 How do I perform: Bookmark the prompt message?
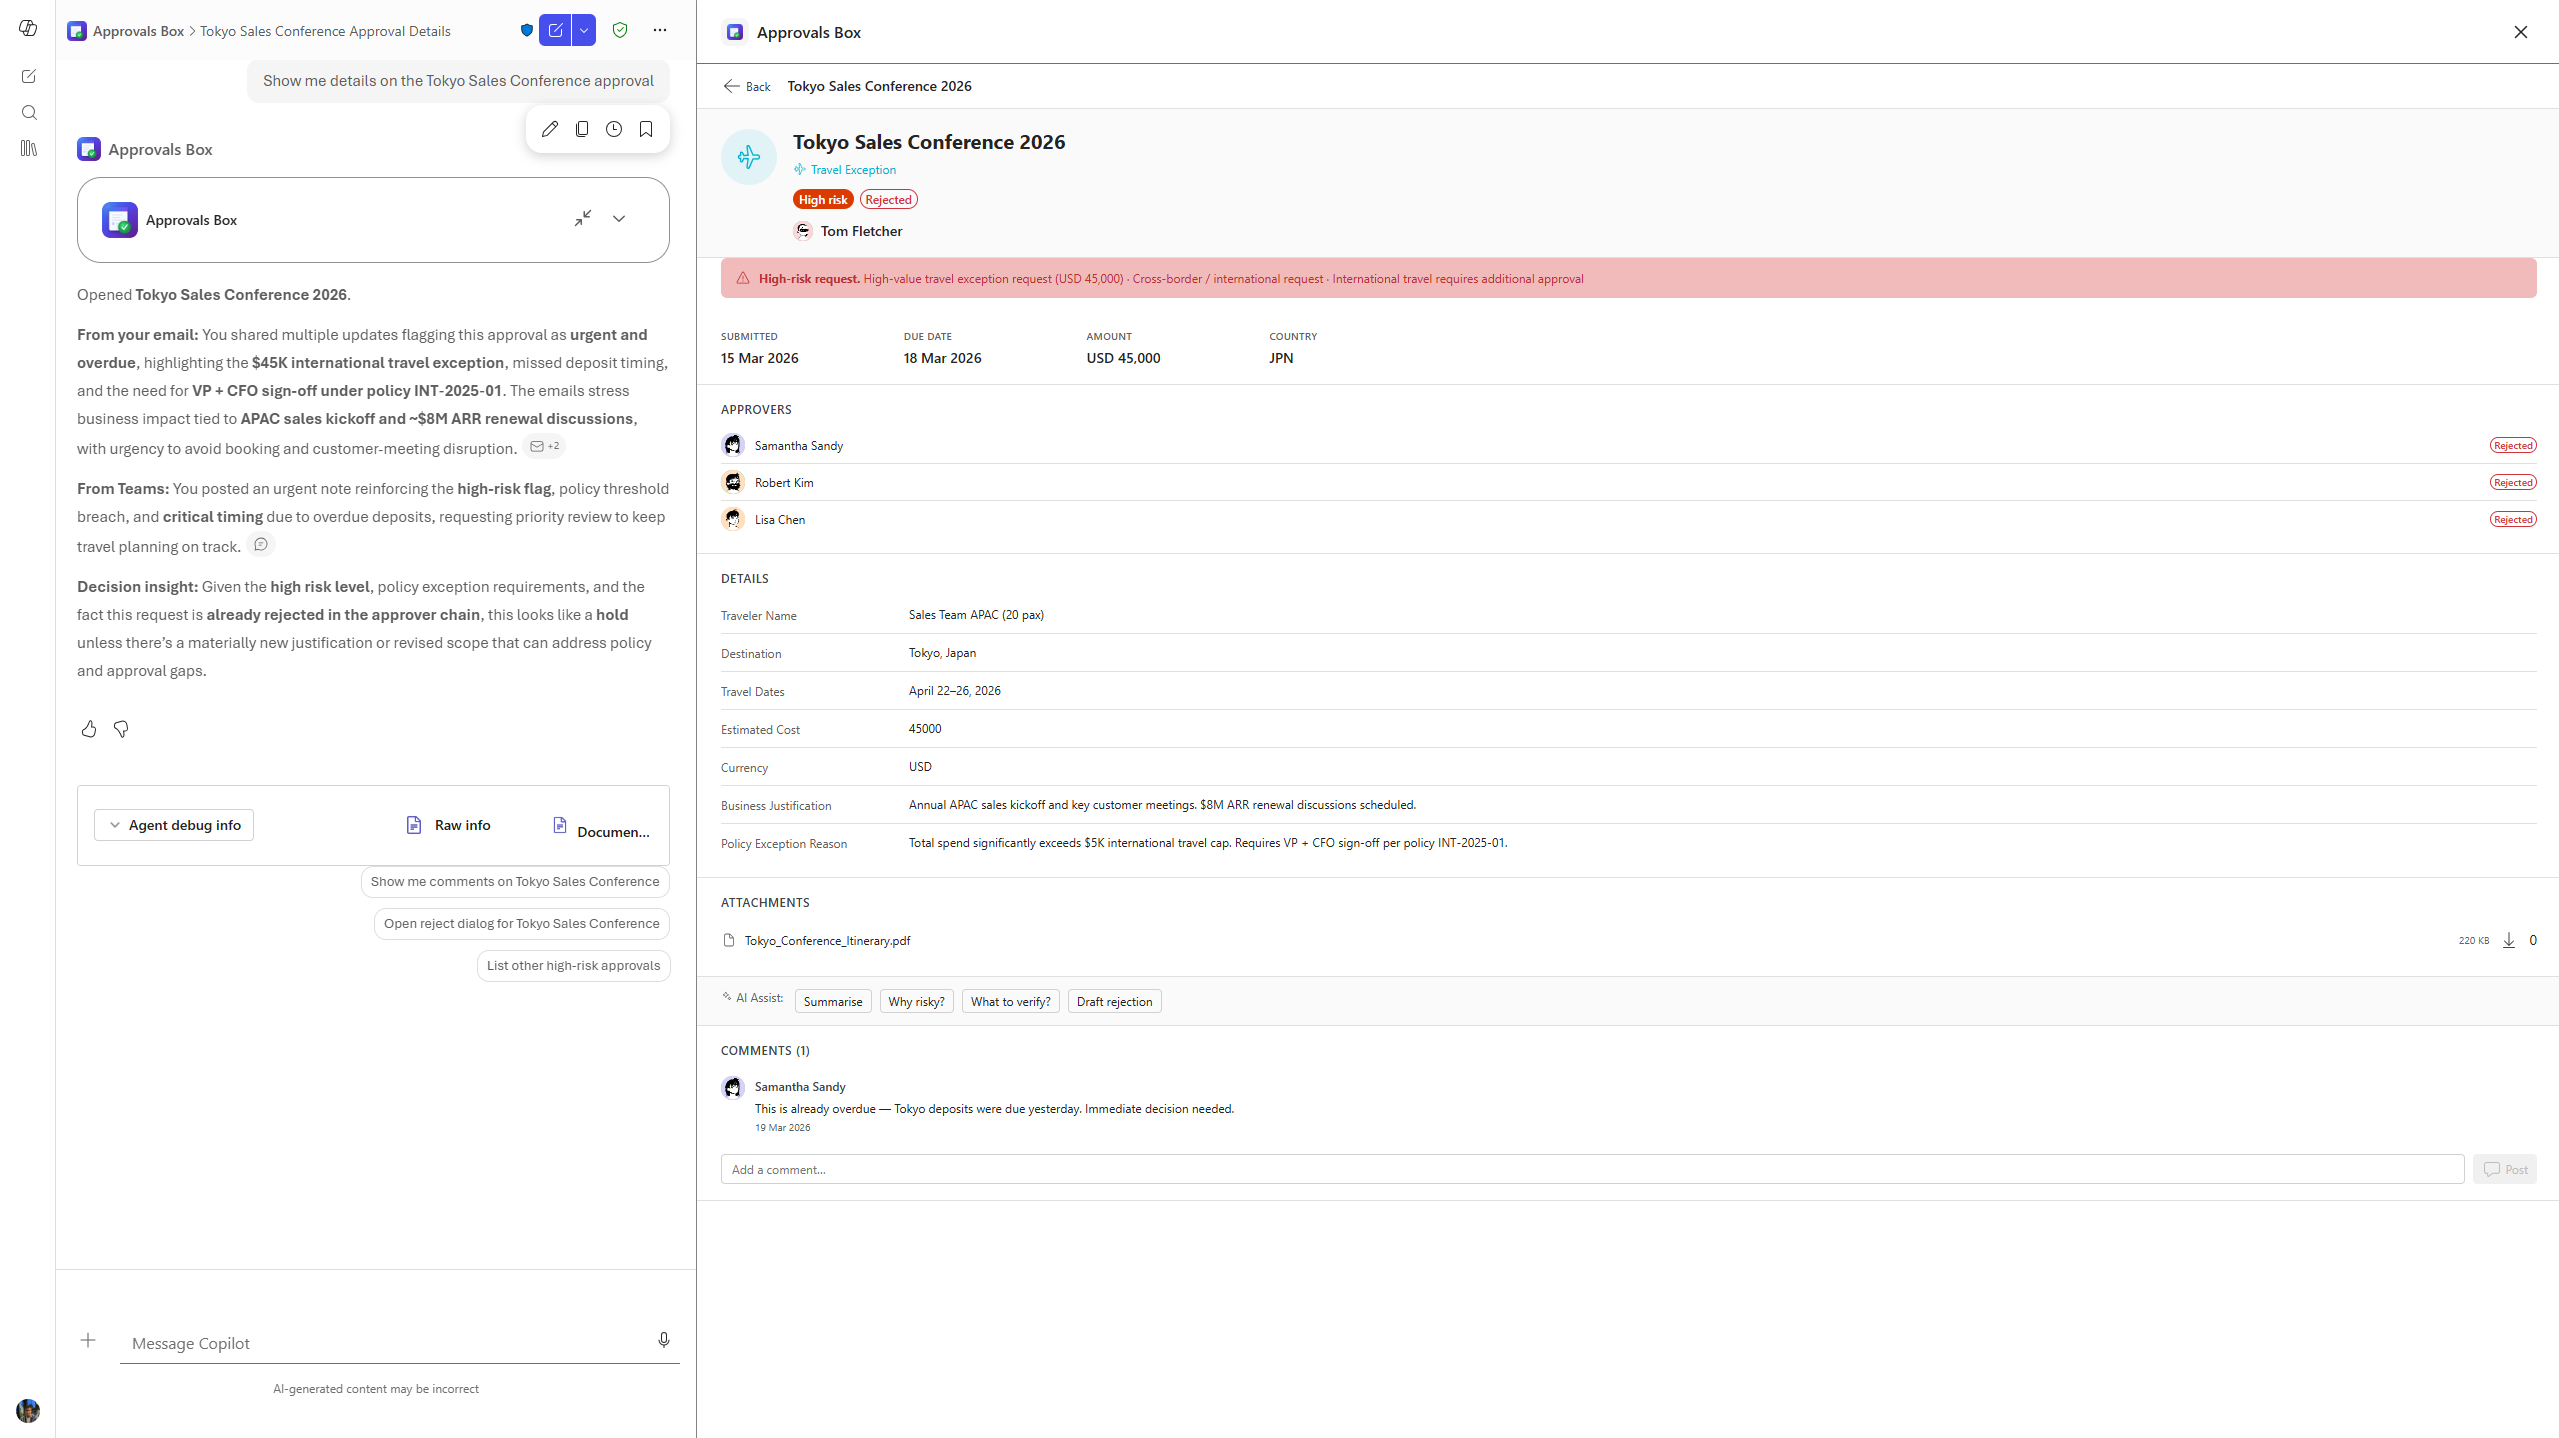[x=646, y=129]
